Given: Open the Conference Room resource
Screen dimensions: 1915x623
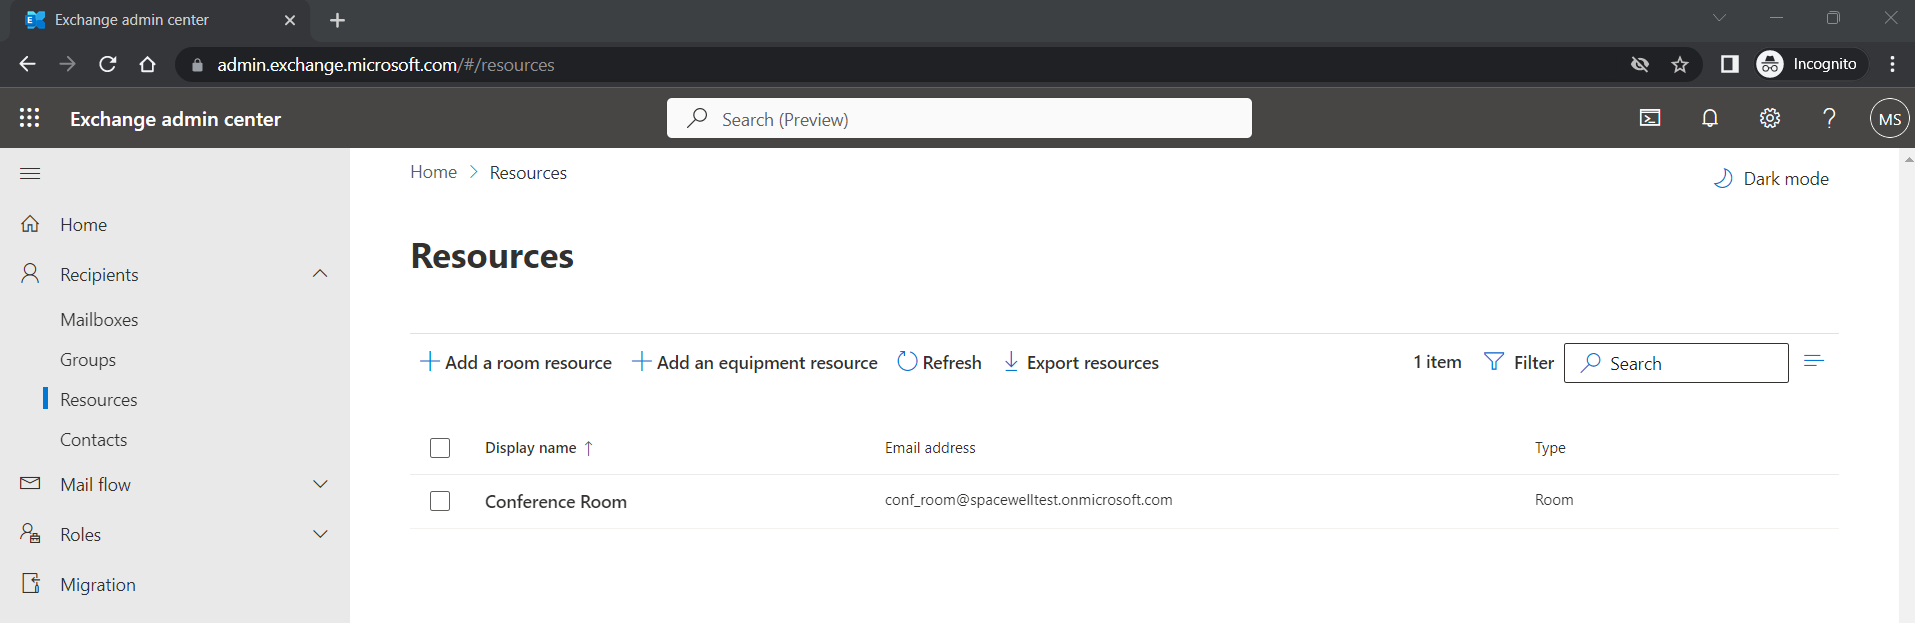Looking at the screenshot, I should 556,502.
